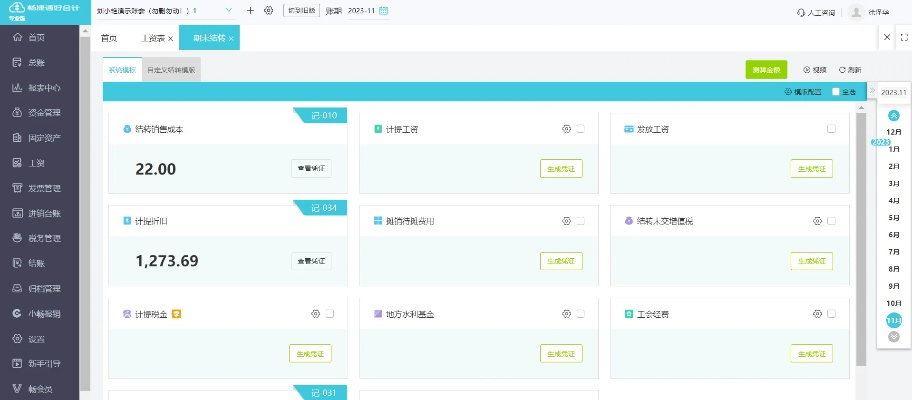
Task: Collapse the month panel with double-chevron
Action: [x=871, y=92]
